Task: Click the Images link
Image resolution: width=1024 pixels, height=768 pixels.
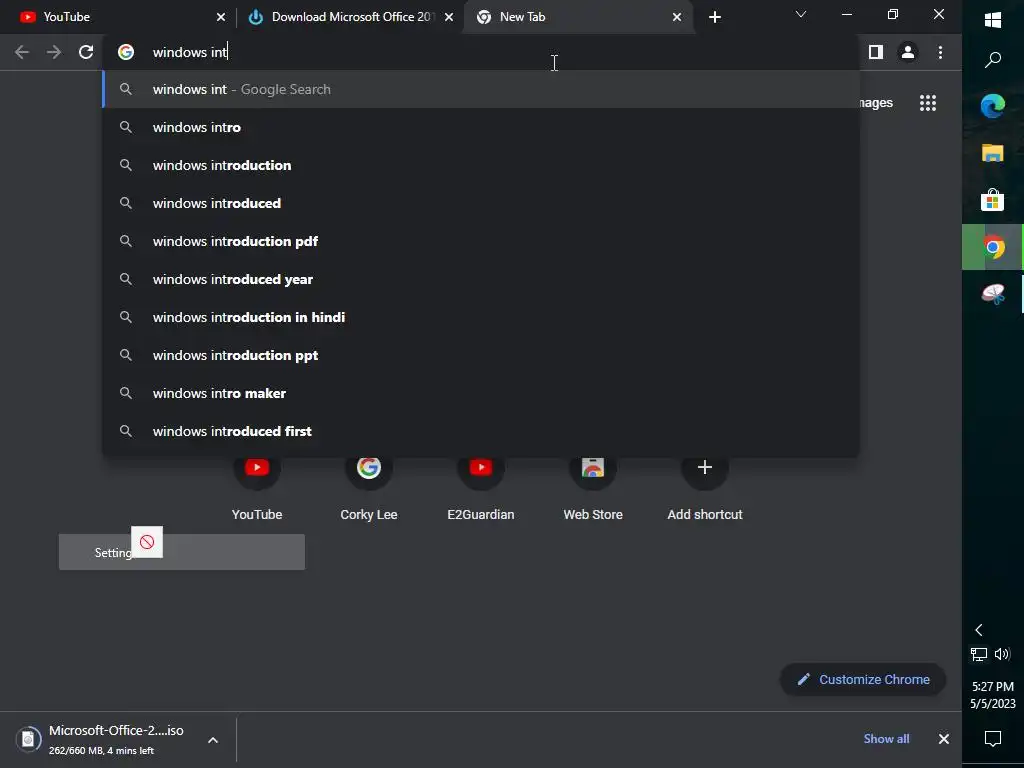Action: click(x=876, y=103)
